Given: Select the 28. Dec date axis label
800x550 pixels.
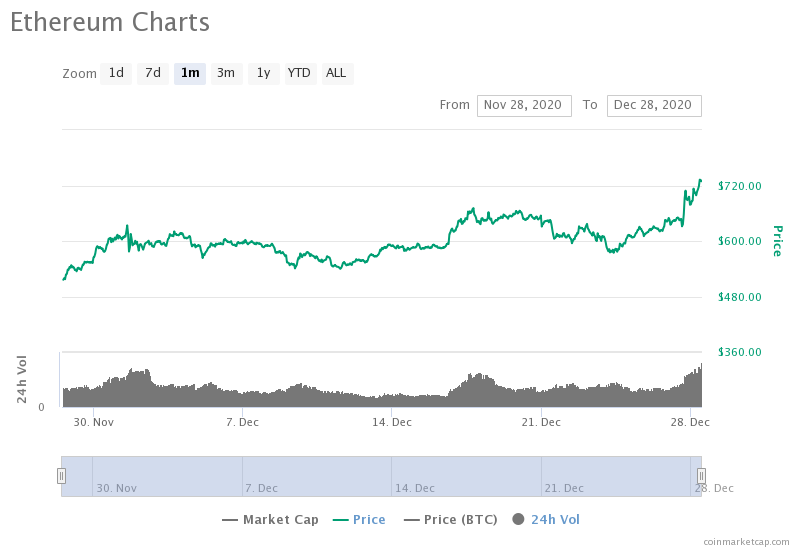Looking at the screenshot, I should [x=690, y=422].
